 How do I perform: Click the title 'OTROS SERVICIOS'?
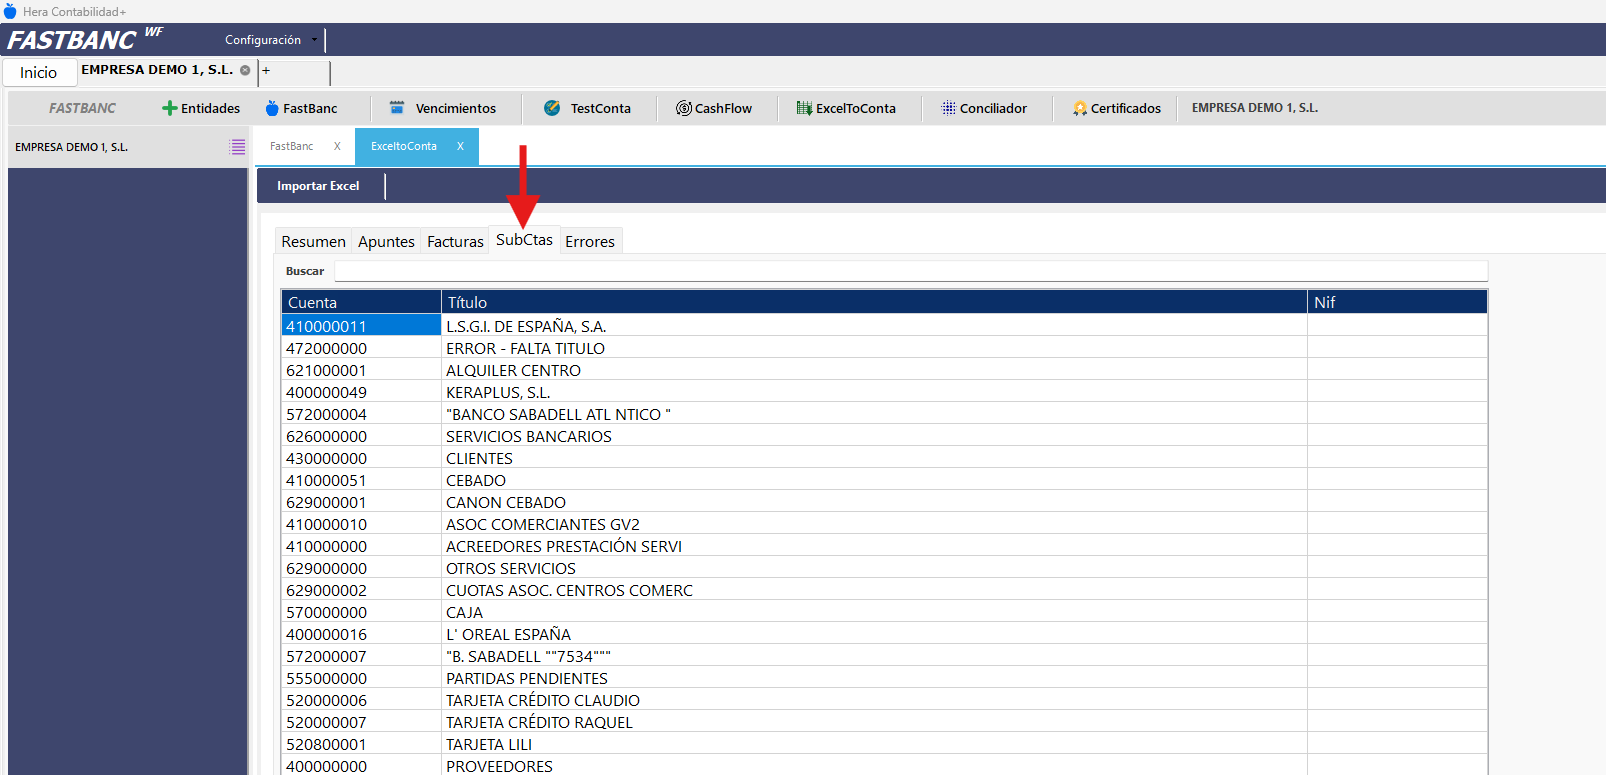coord(511,568)
